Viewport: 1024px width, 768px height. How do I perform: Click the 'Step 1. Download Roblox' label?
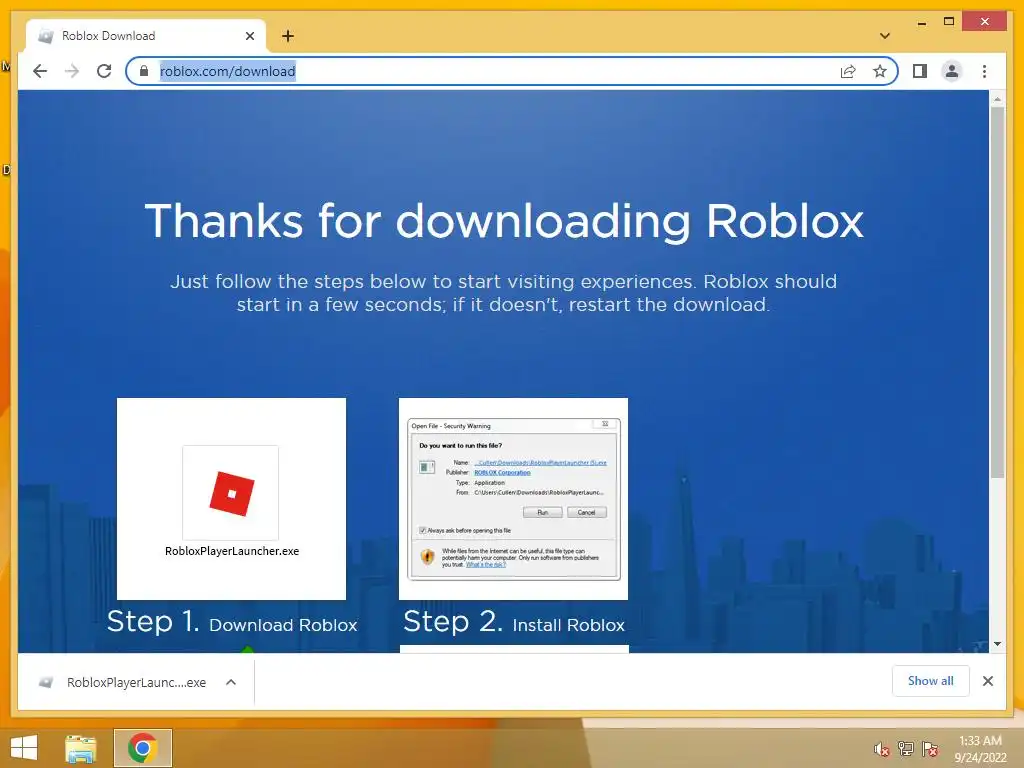(x=232, y=622)
